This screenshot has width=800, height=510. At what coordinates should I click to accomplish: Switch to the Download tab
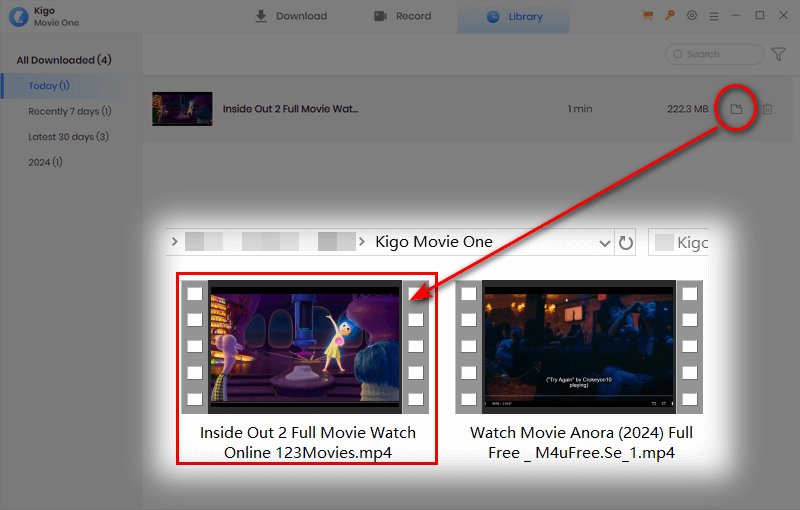point(291,16)
